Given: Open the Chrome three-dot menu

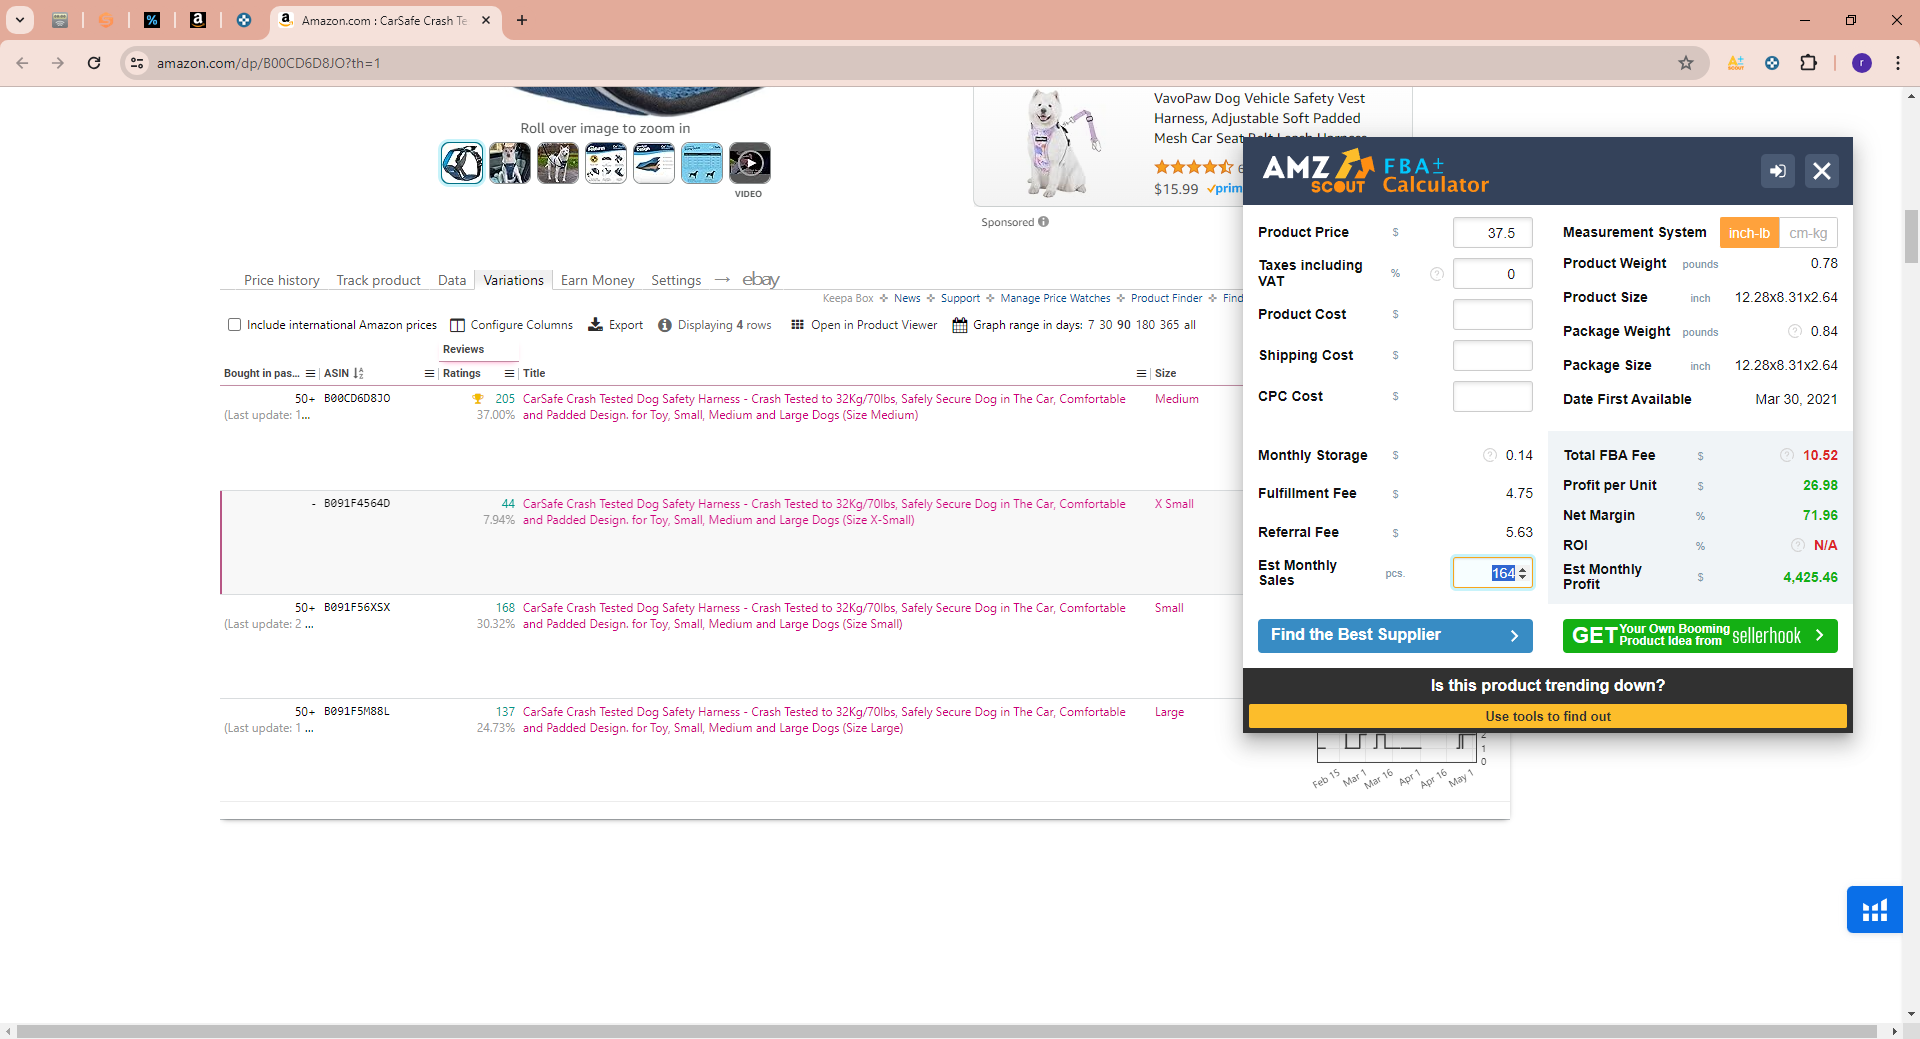Looking at the screenshot, I should pos(1898,63).
